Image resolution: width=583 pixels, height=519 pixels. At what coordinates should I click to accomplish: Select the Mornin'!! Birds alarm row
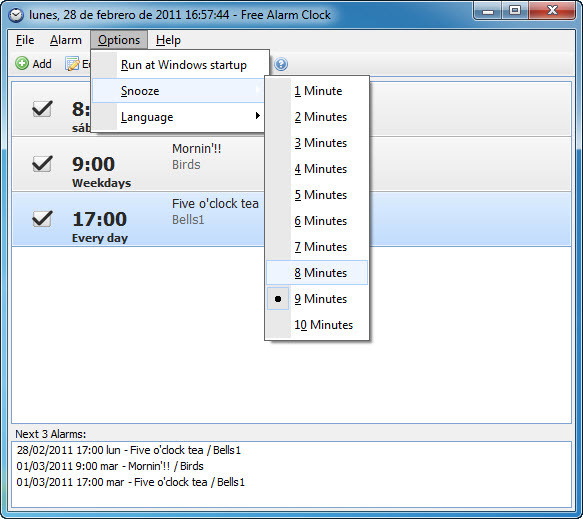[x=138, y=164]
